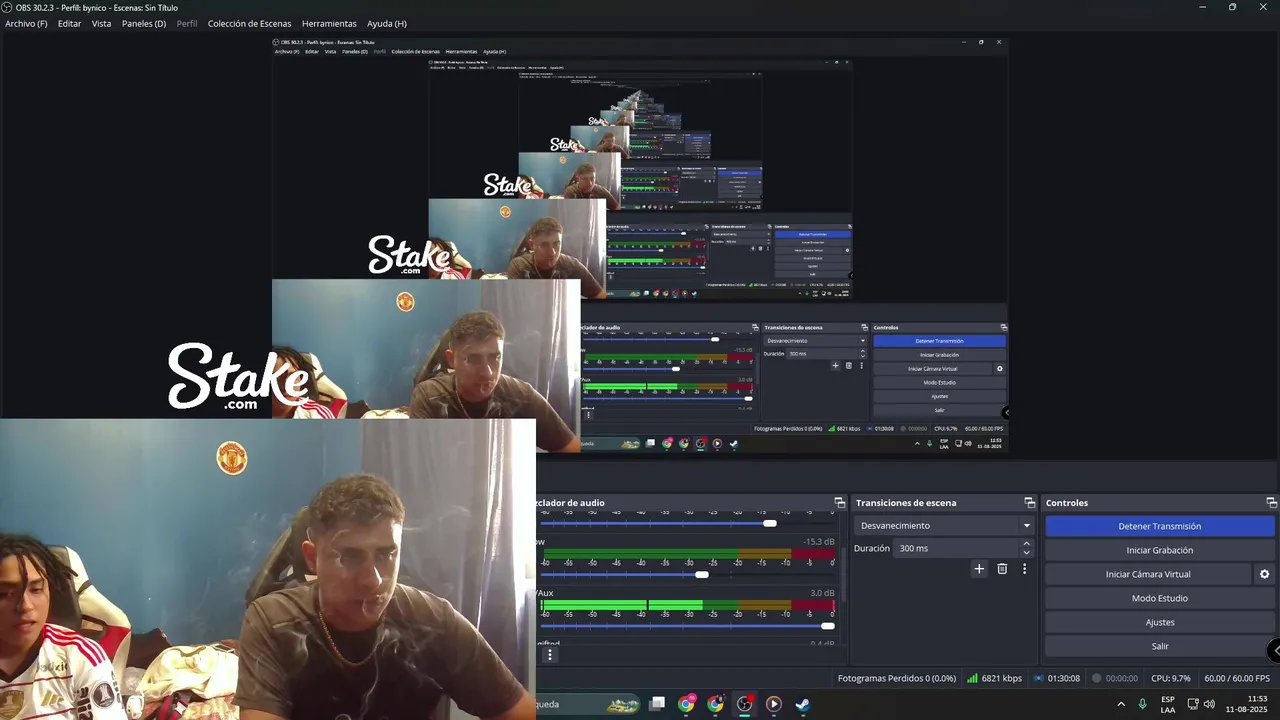Open second Chrome icon on taskbar
Viewport: 1280px width, 720px height.
click(715, 704)
